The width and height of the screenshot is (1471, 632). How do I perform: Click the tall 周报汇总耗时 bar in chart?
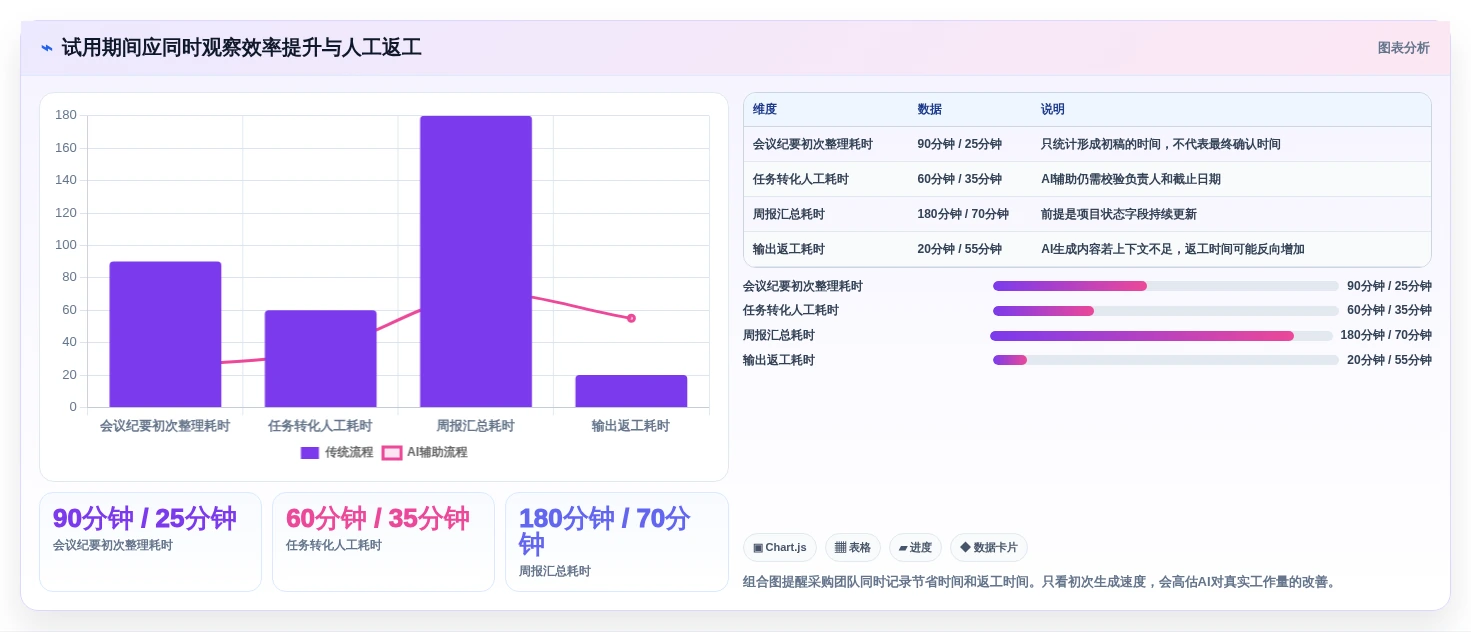click(x=476, y=261)
